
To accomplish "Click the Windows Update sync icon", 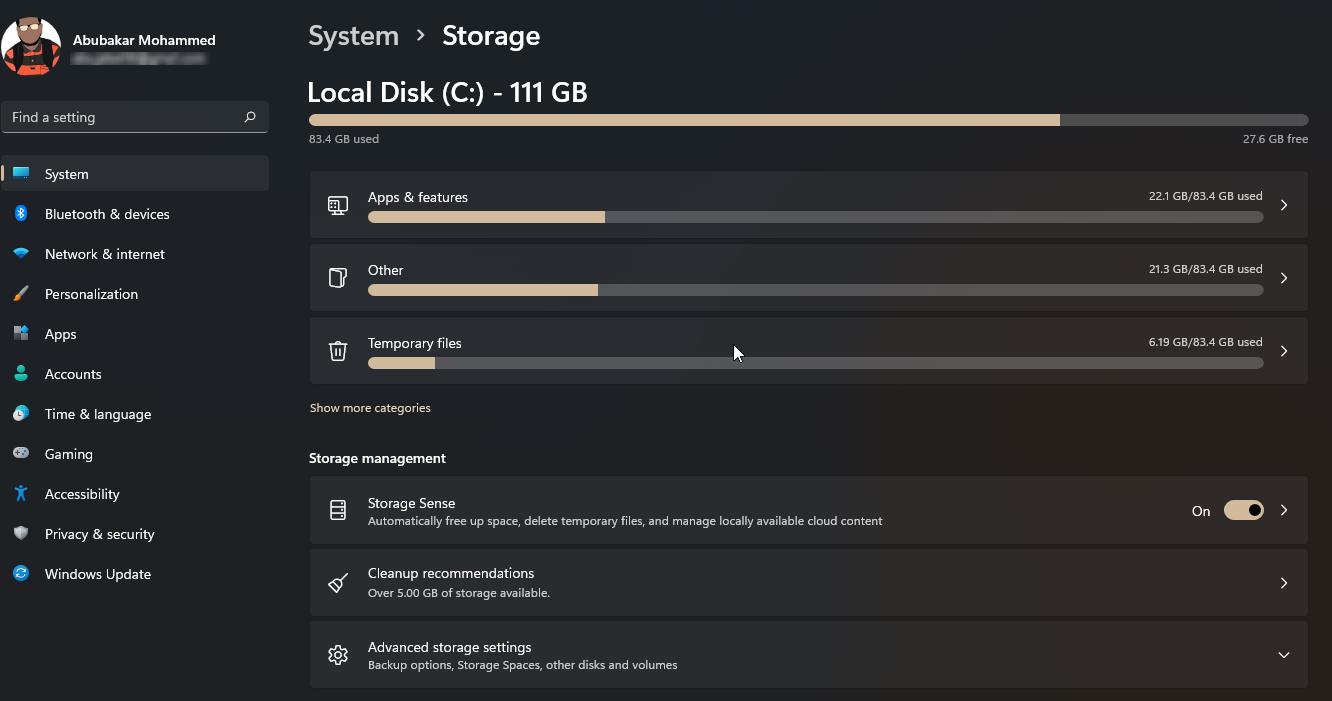I will pos(21,574).
